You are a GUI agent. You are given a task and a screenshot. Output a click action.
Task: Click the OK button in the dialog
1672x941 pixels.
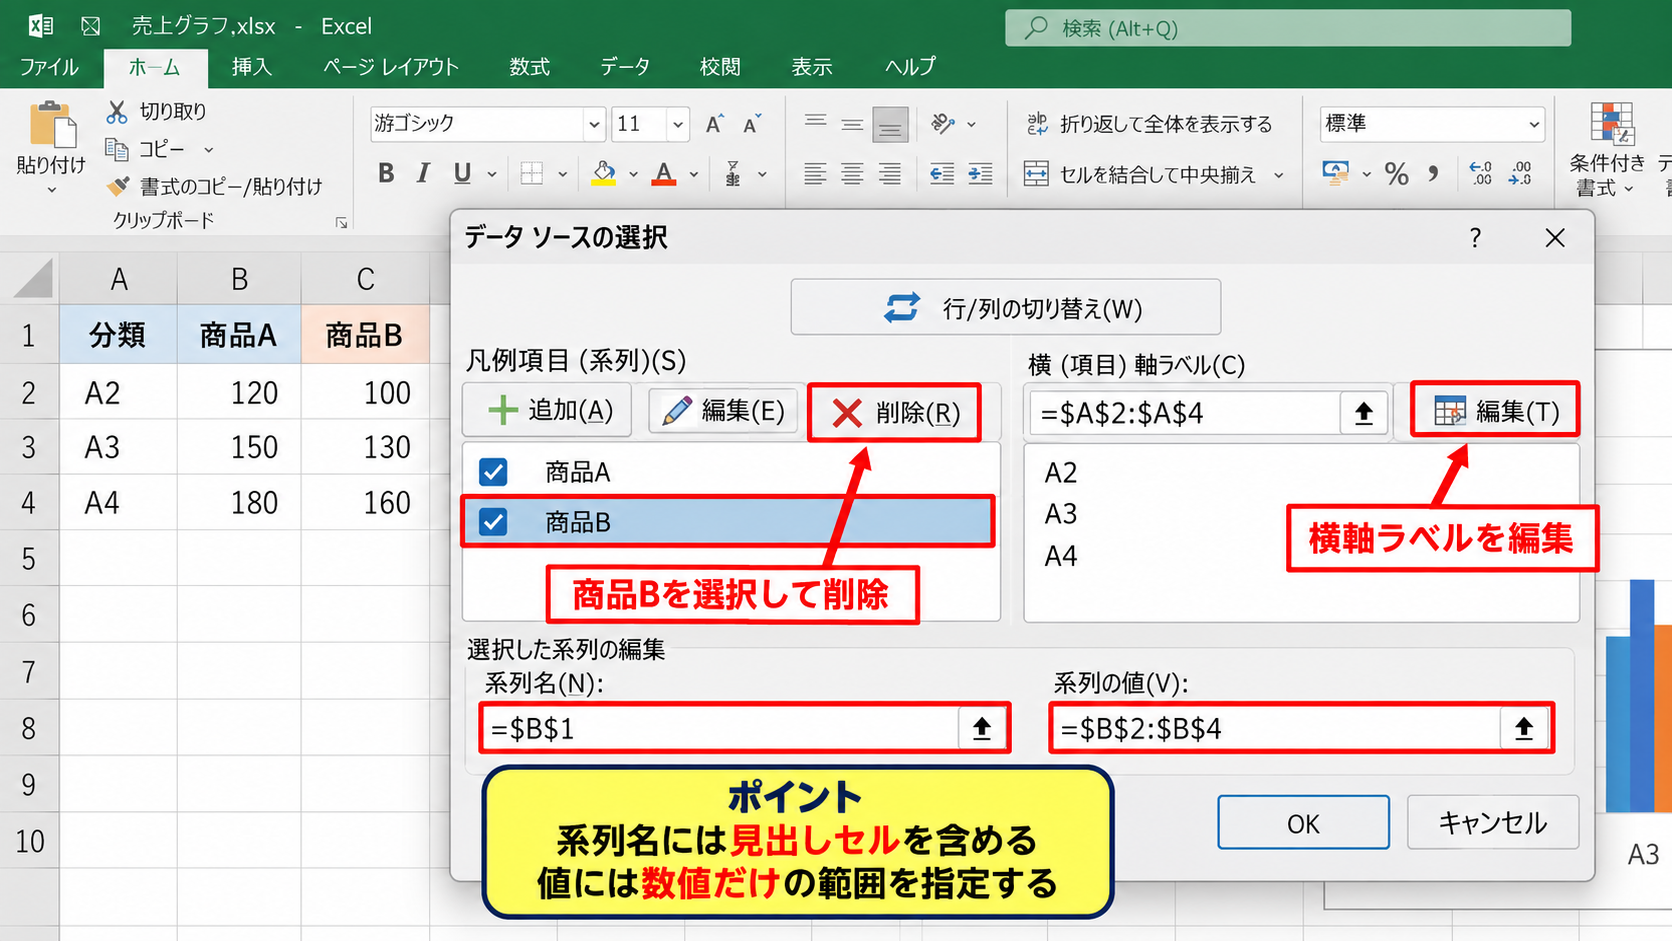1303,823
